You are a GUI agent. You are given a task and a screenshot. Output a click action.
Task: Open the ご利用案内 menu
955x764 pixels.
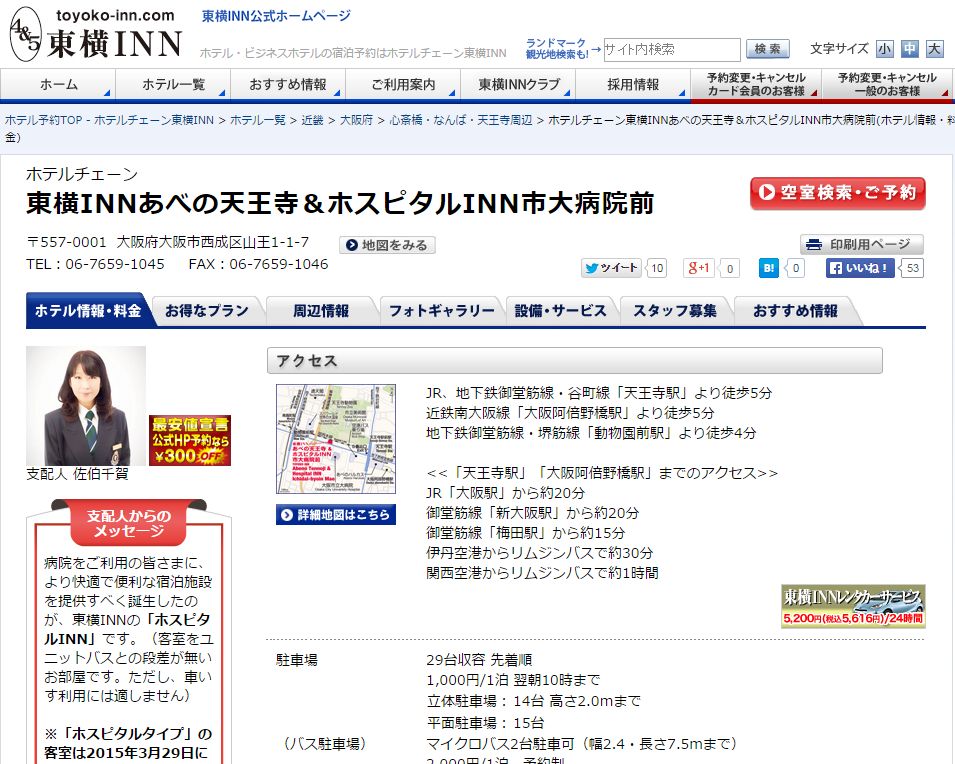click(x=403, y=84)
